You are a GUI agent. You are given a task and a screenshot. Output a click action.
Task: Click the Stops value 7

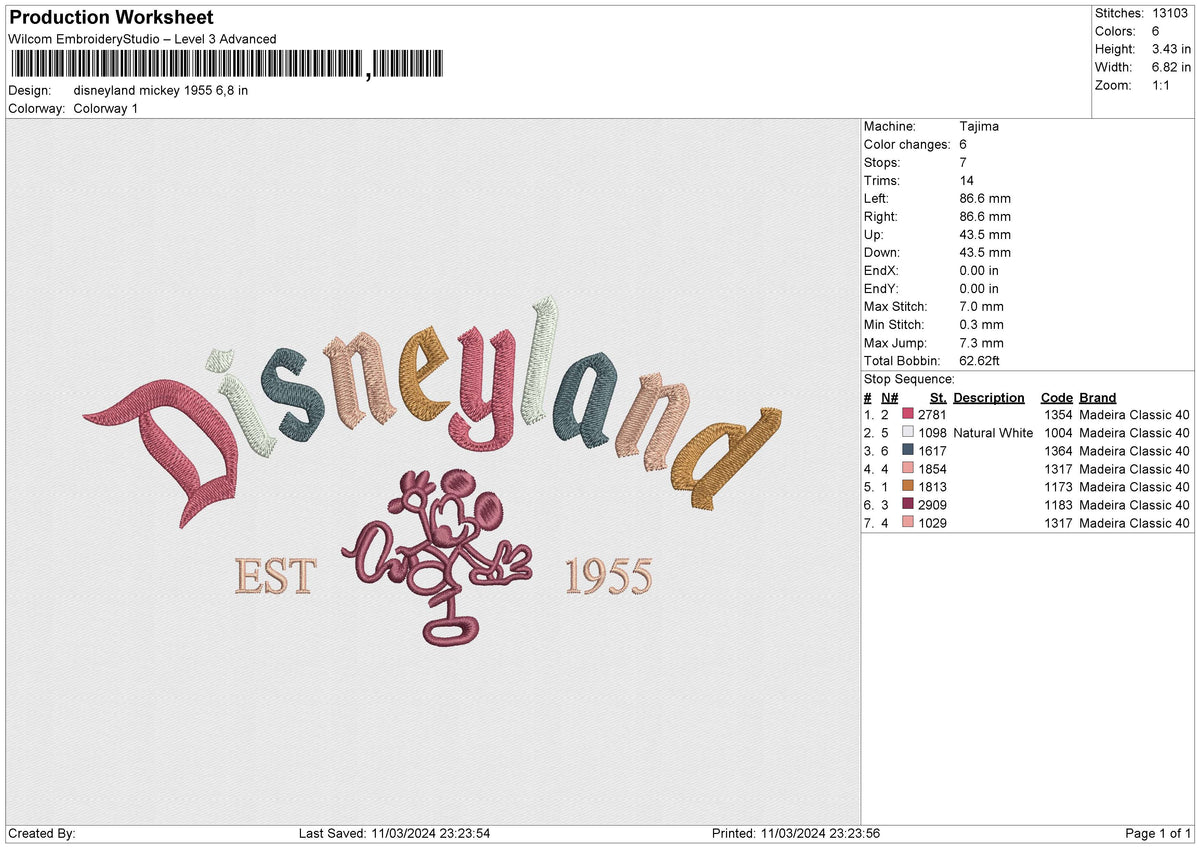click(x=963, y=162)
